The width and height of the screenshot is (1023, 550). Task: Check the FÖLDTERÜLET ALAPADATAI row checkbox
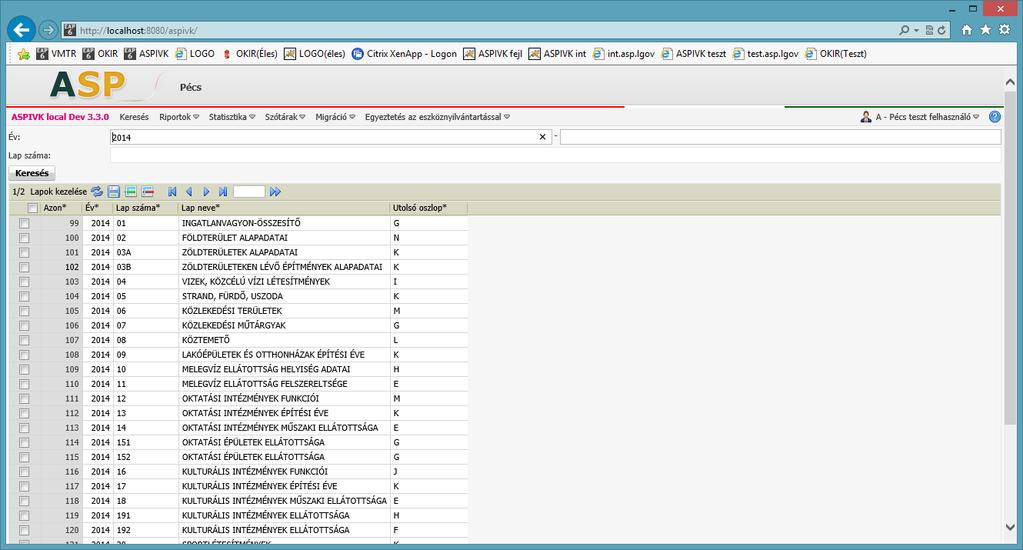pyautogui.click(x=24, y=237)
